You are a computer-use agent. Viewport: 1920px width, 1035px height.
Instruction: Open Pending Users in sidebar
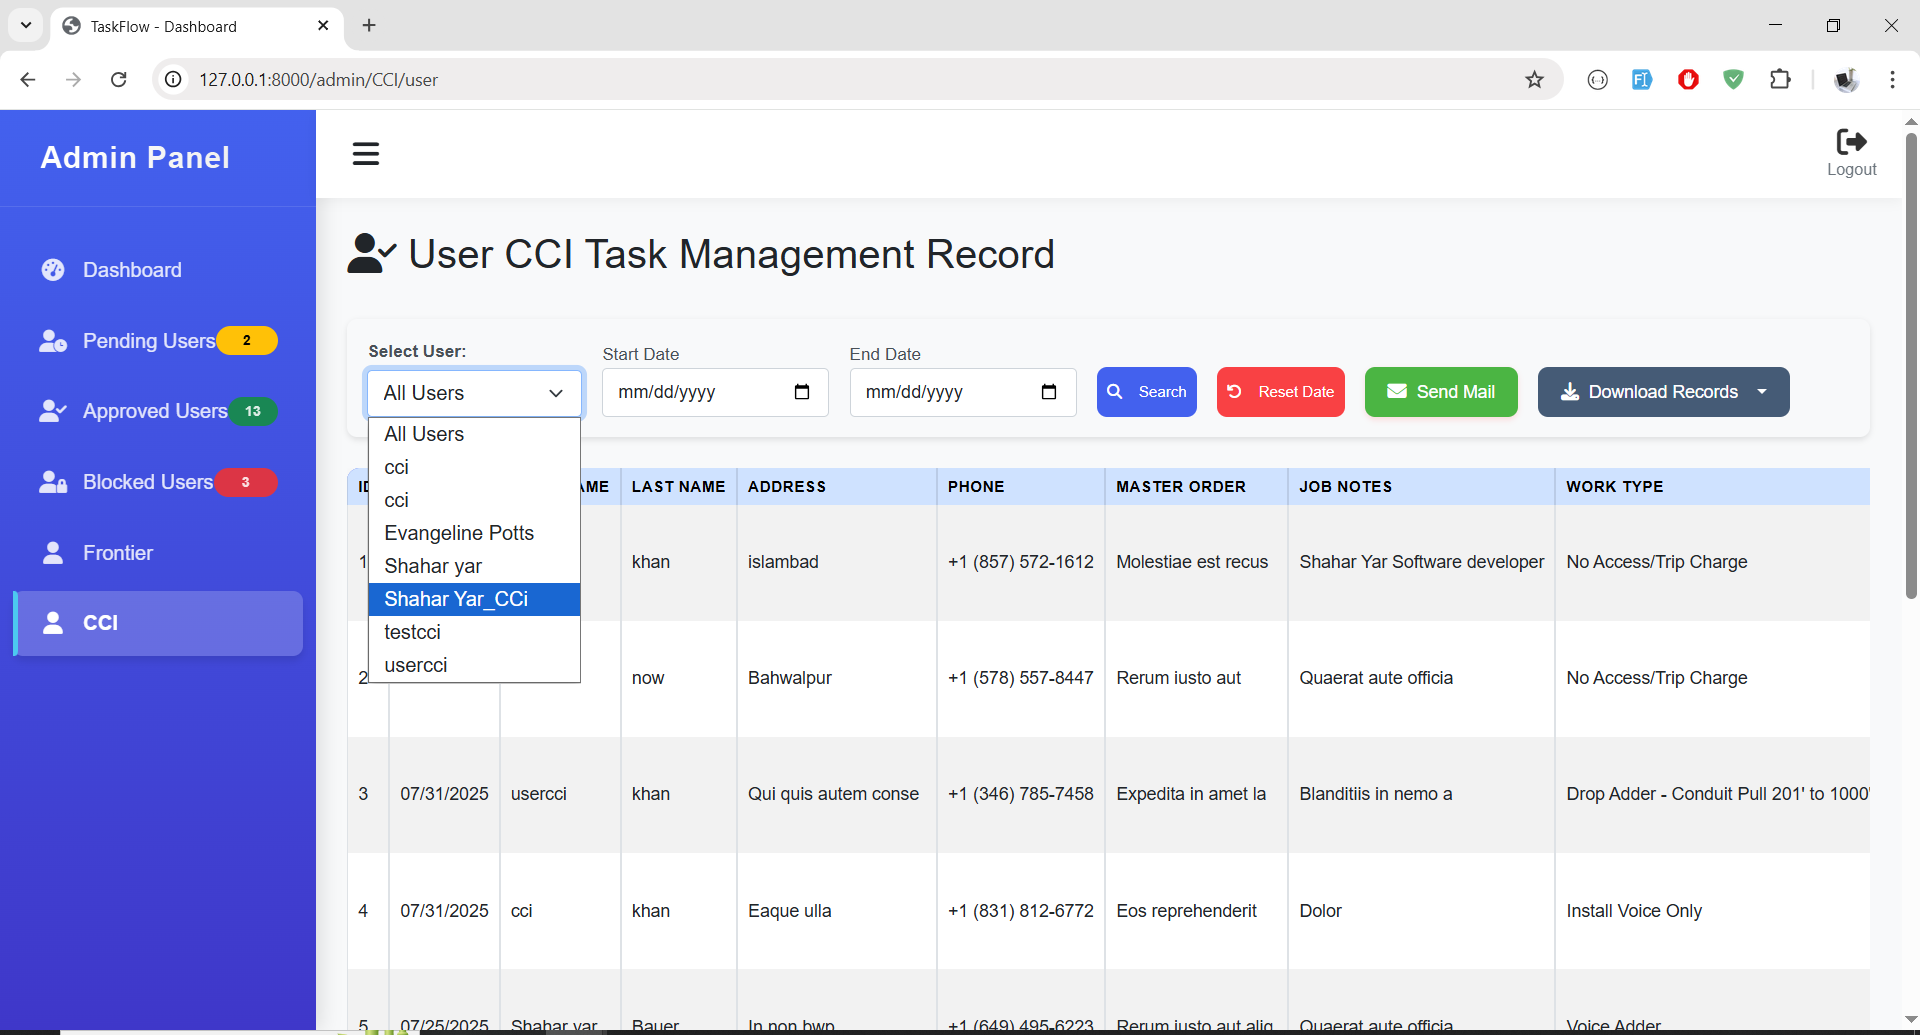coord(149,341)
